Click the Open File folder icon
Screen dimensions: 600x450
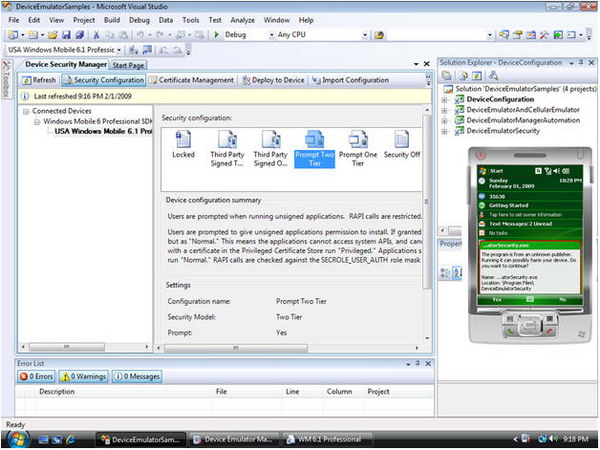coord(53,35)
